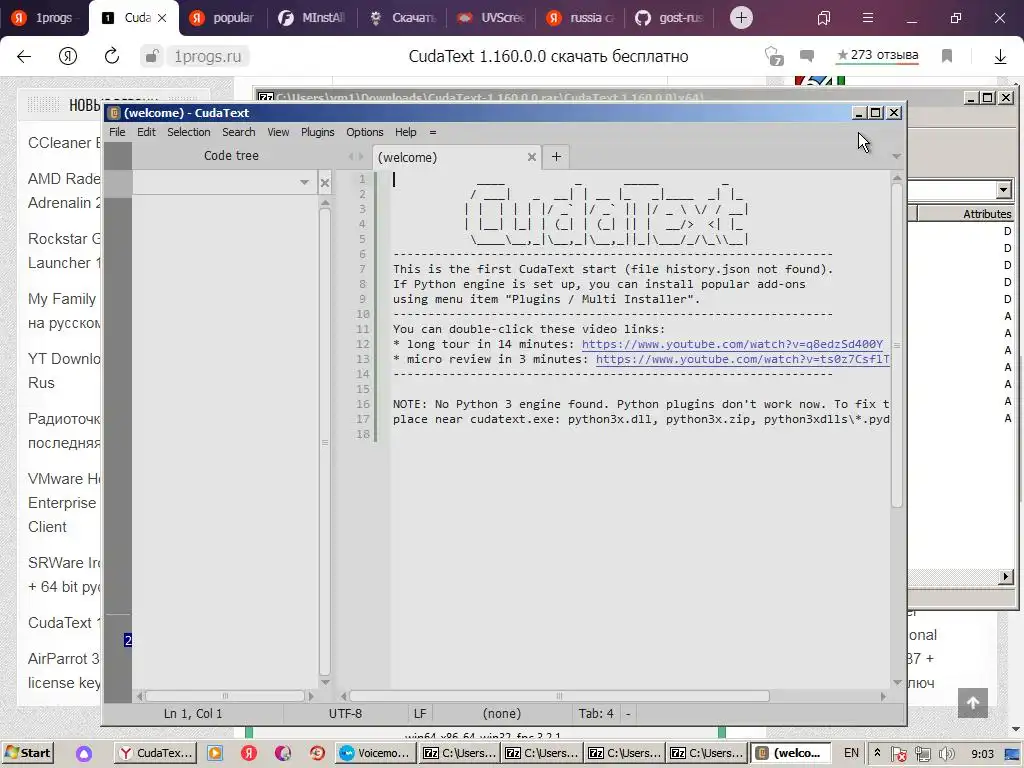Change line endings via LF status field
The image size is (1024, 768).
click(x=420, y=714)
